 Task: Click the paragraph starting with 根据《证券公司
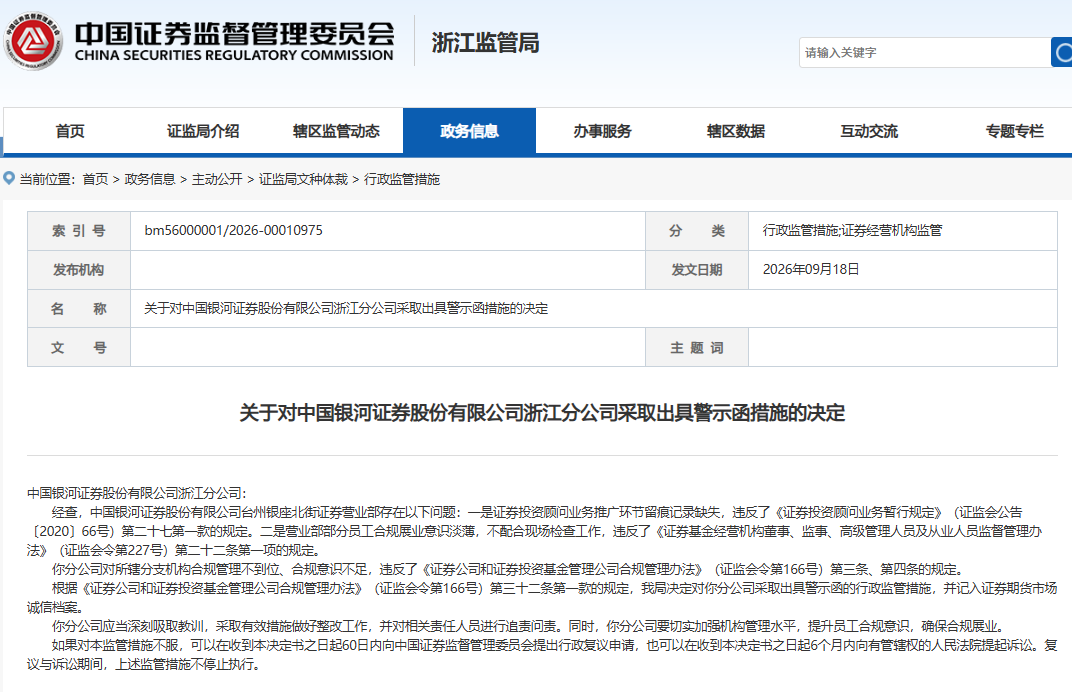coord(542,598)
